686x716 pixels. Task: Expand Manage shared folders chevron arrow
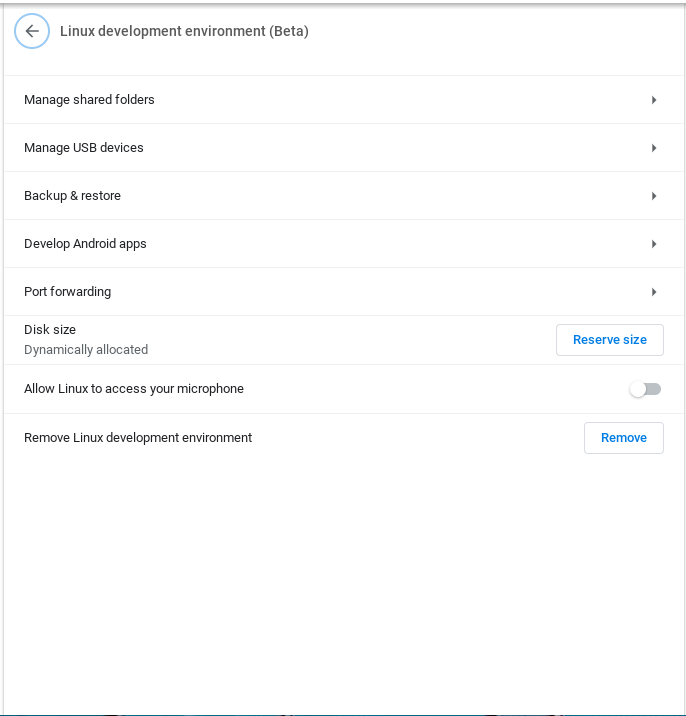tap(654, 100)
